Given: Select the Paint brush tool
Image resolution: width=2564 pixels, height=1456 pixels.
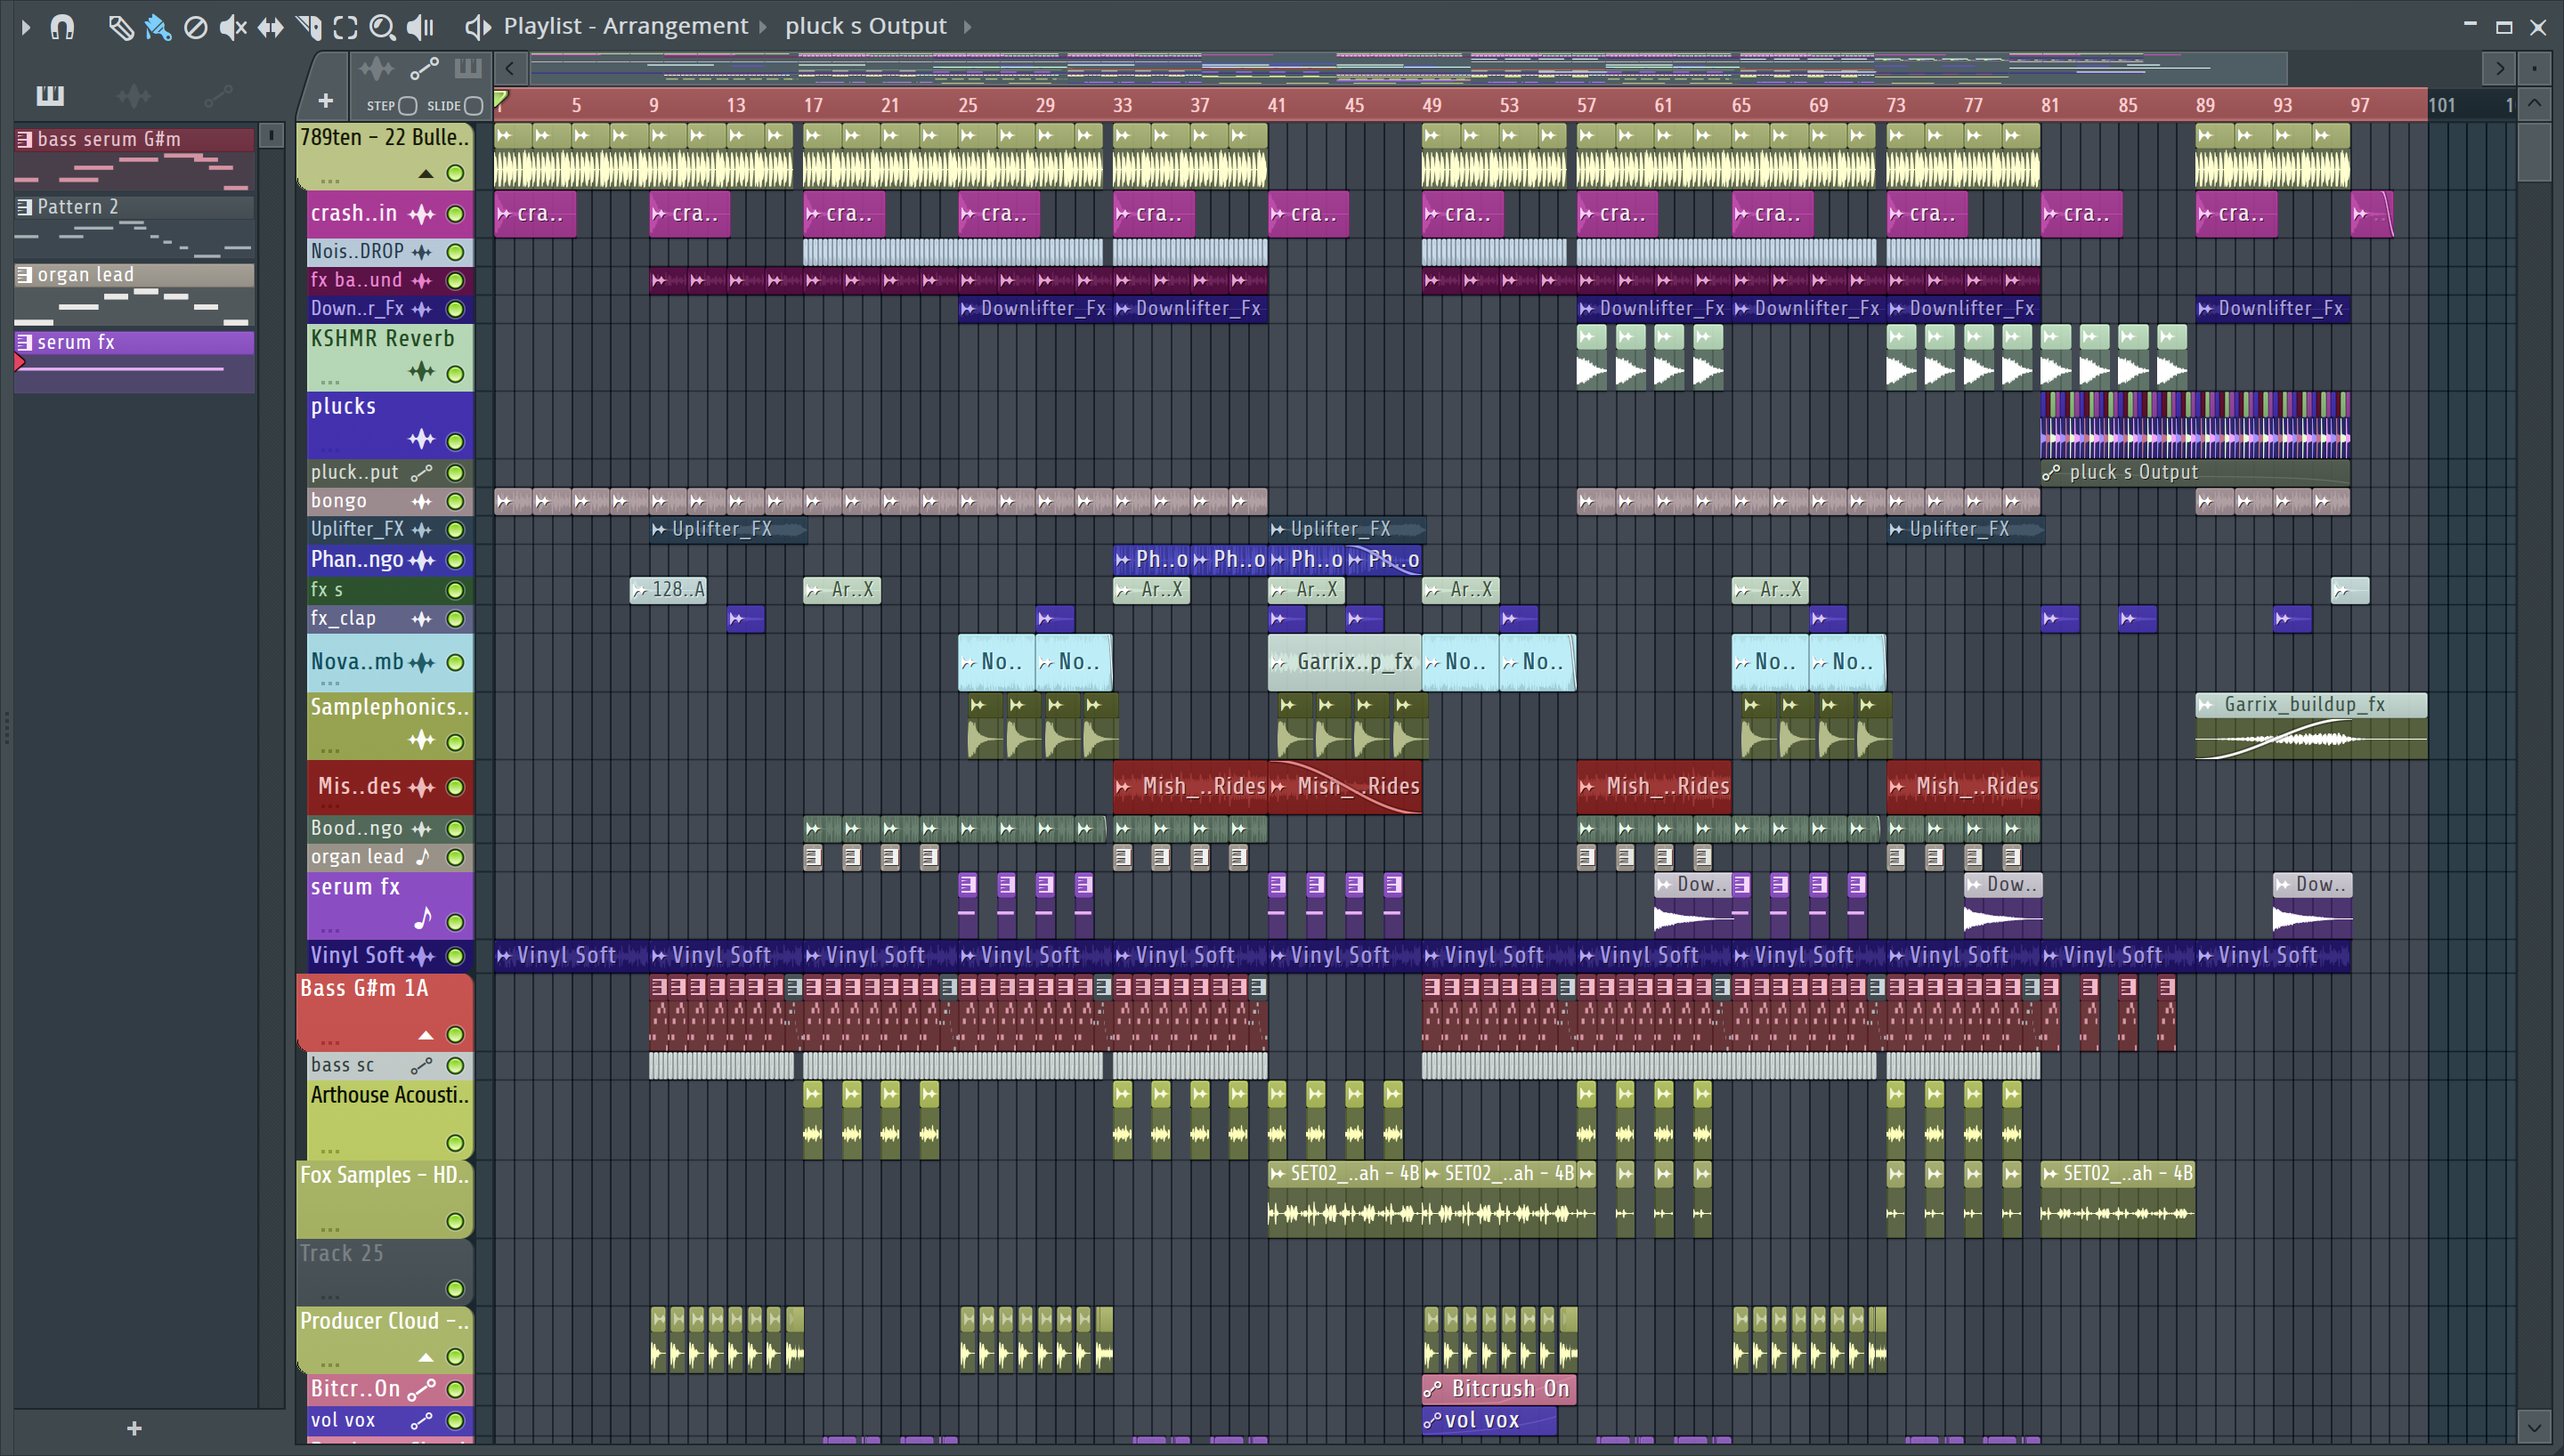Looking at the screenshot, I should 157,27.
